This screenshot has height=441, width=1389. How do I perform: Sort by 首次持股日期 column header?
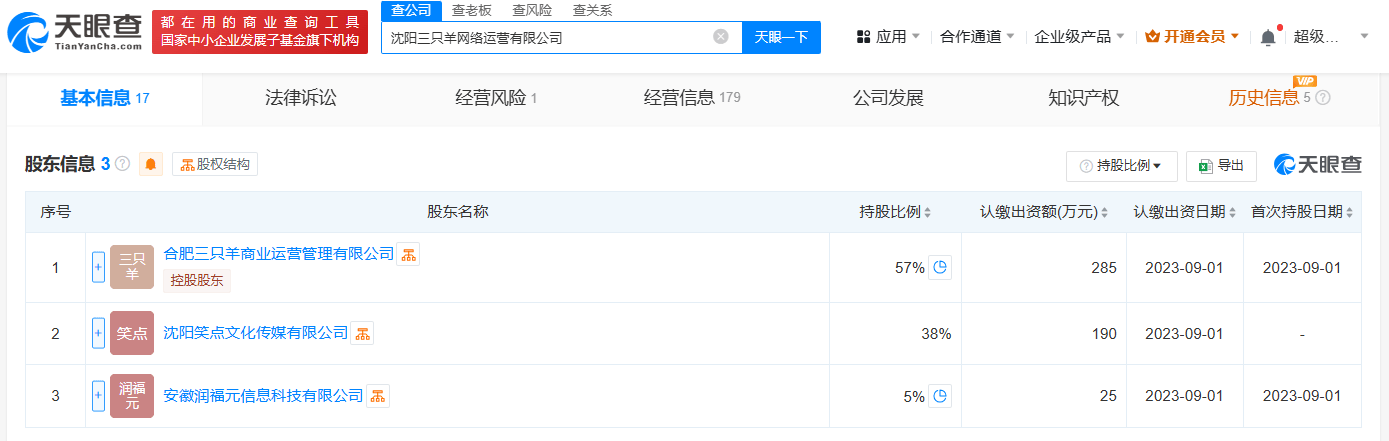(x=1302, y=212)
